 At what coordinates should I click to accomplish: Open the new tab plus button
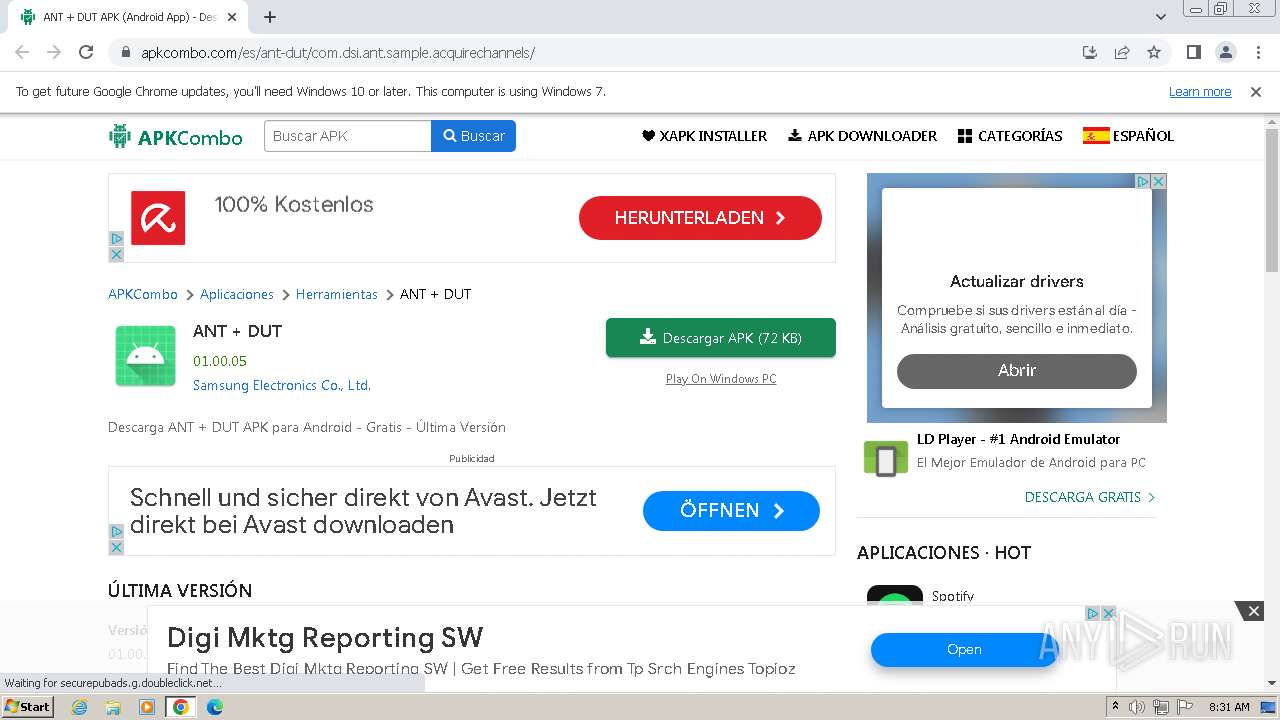click(x=270, y=17)
